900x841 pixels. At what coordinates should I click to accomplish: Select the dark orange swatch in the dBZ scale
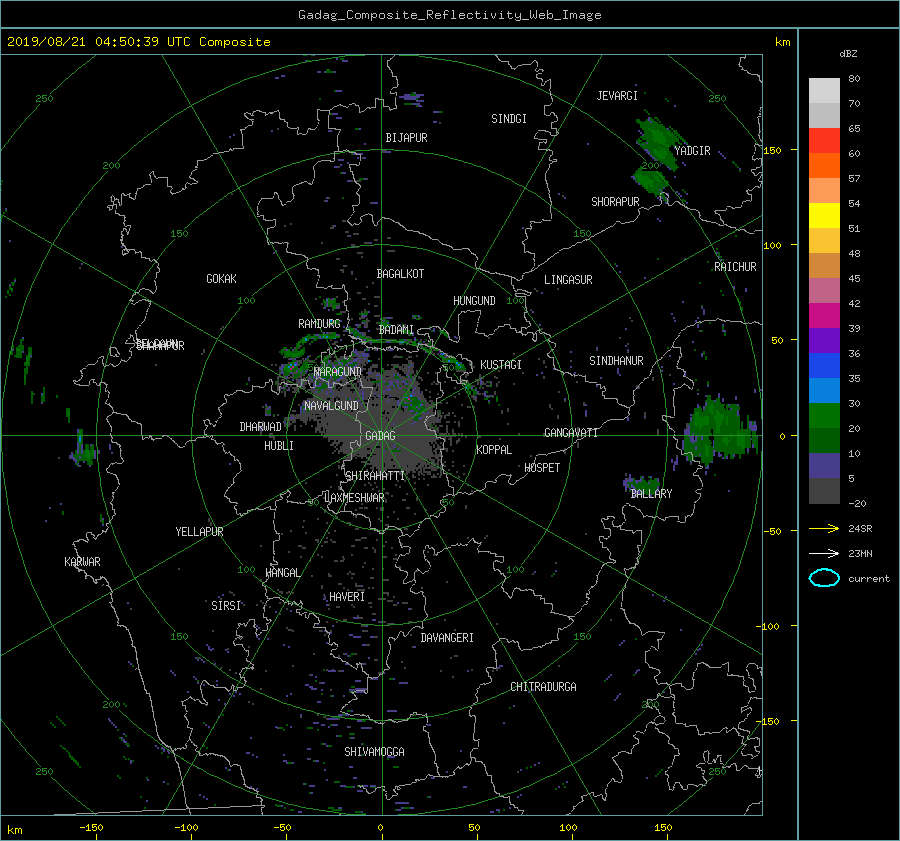[x=824, y=165]
